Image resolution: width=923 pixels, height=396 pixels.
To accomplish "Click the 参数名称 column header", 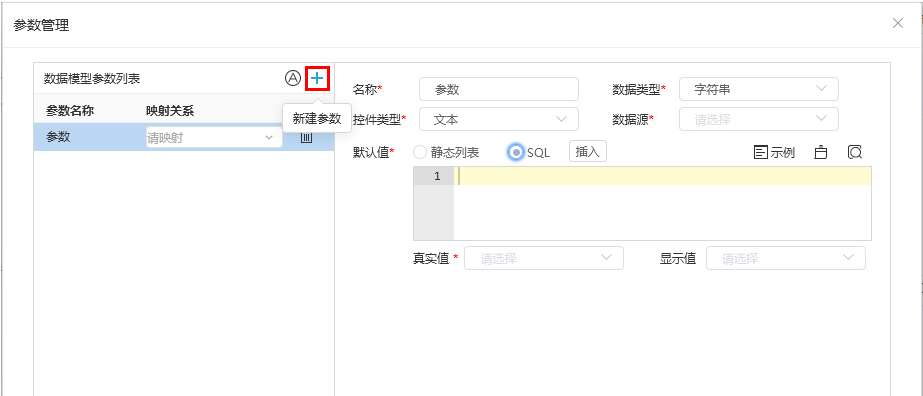I will click(70, 110).
